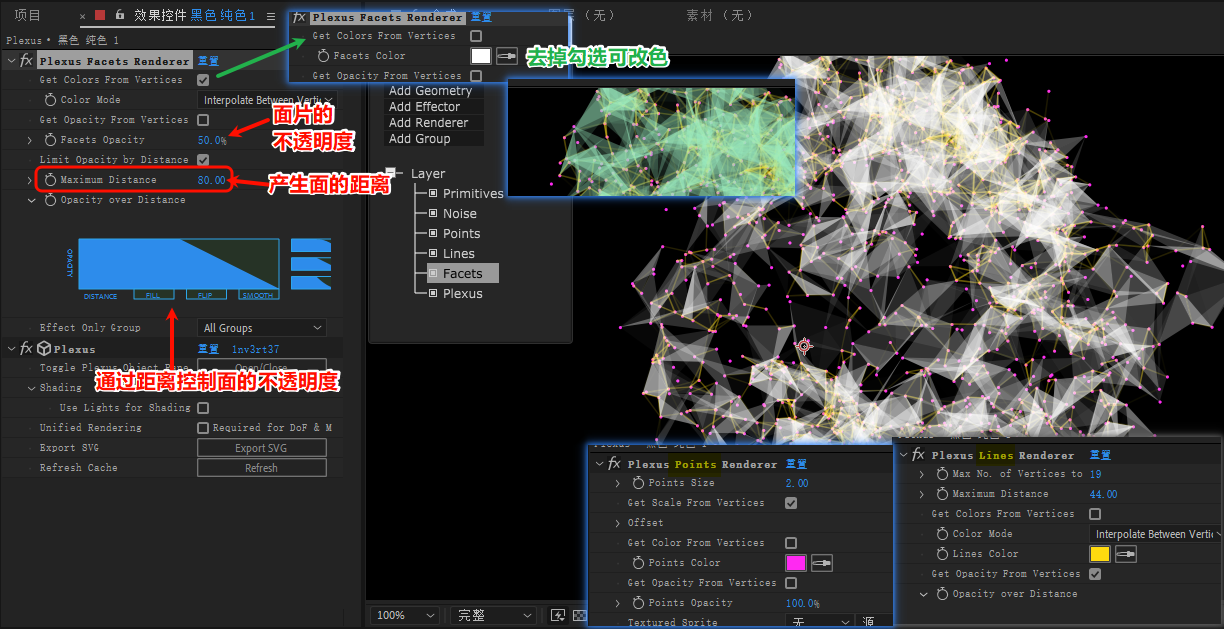Viewport: 1224px width, 629px height.
Task: Collapse the Shading group
Action: (x=31, y=388)
